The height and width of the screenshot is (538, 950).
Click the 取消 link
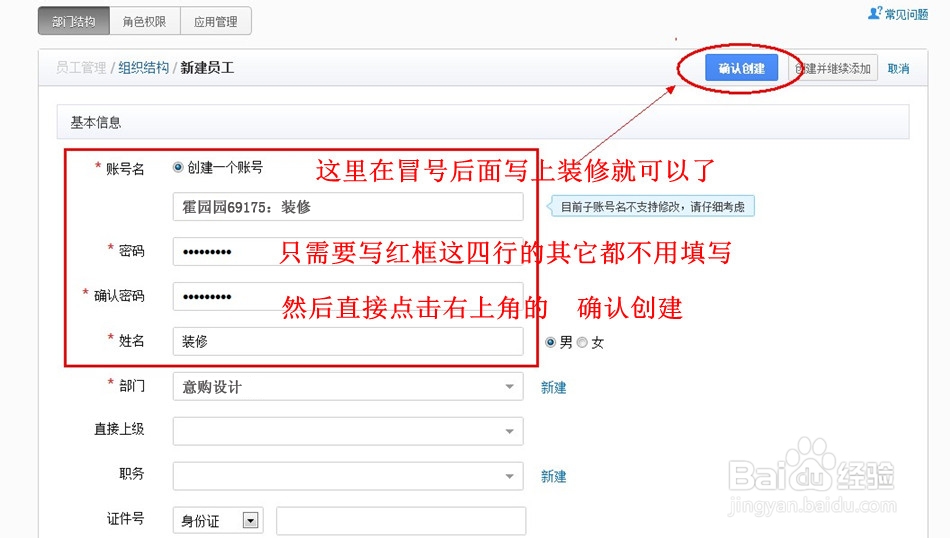tap(899, 68)
